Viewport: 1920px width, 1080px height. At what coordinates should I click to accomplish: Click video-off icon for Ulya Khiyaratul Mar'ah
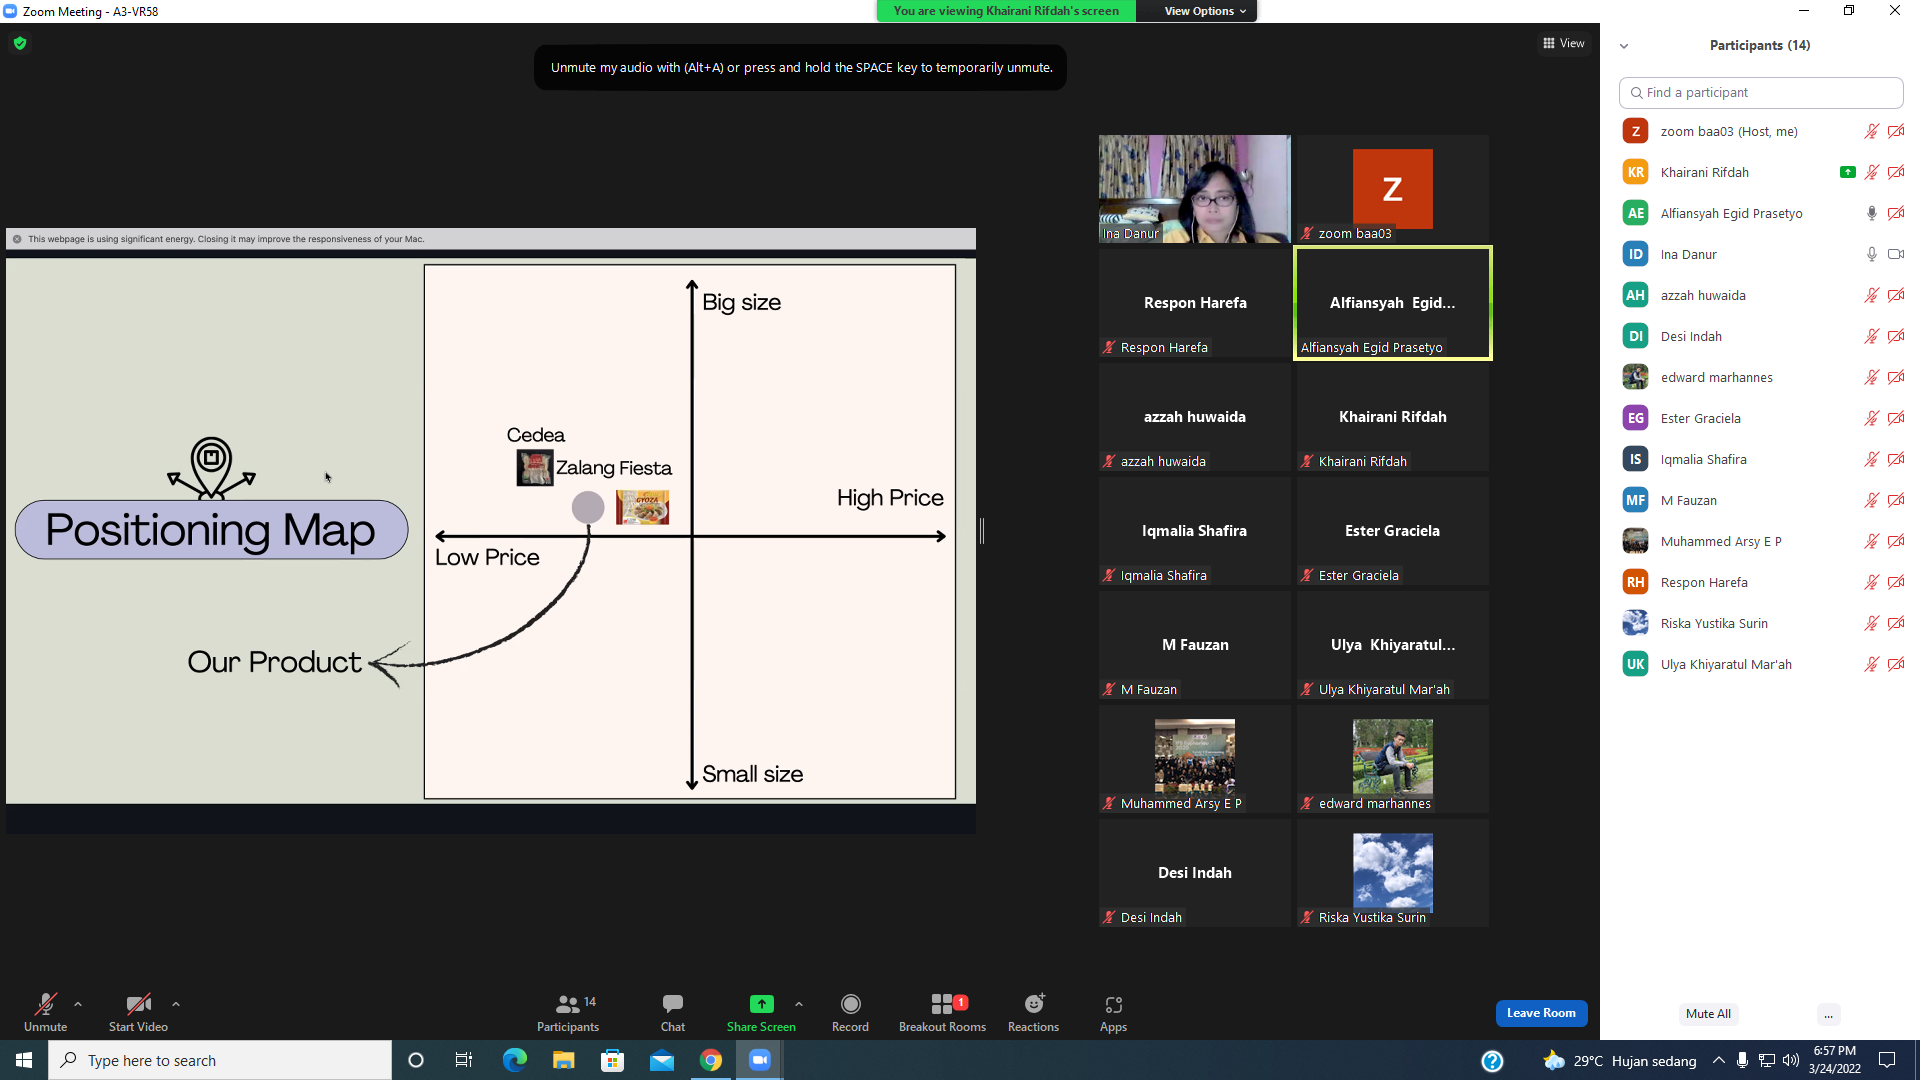click(x=1896, y=664)
